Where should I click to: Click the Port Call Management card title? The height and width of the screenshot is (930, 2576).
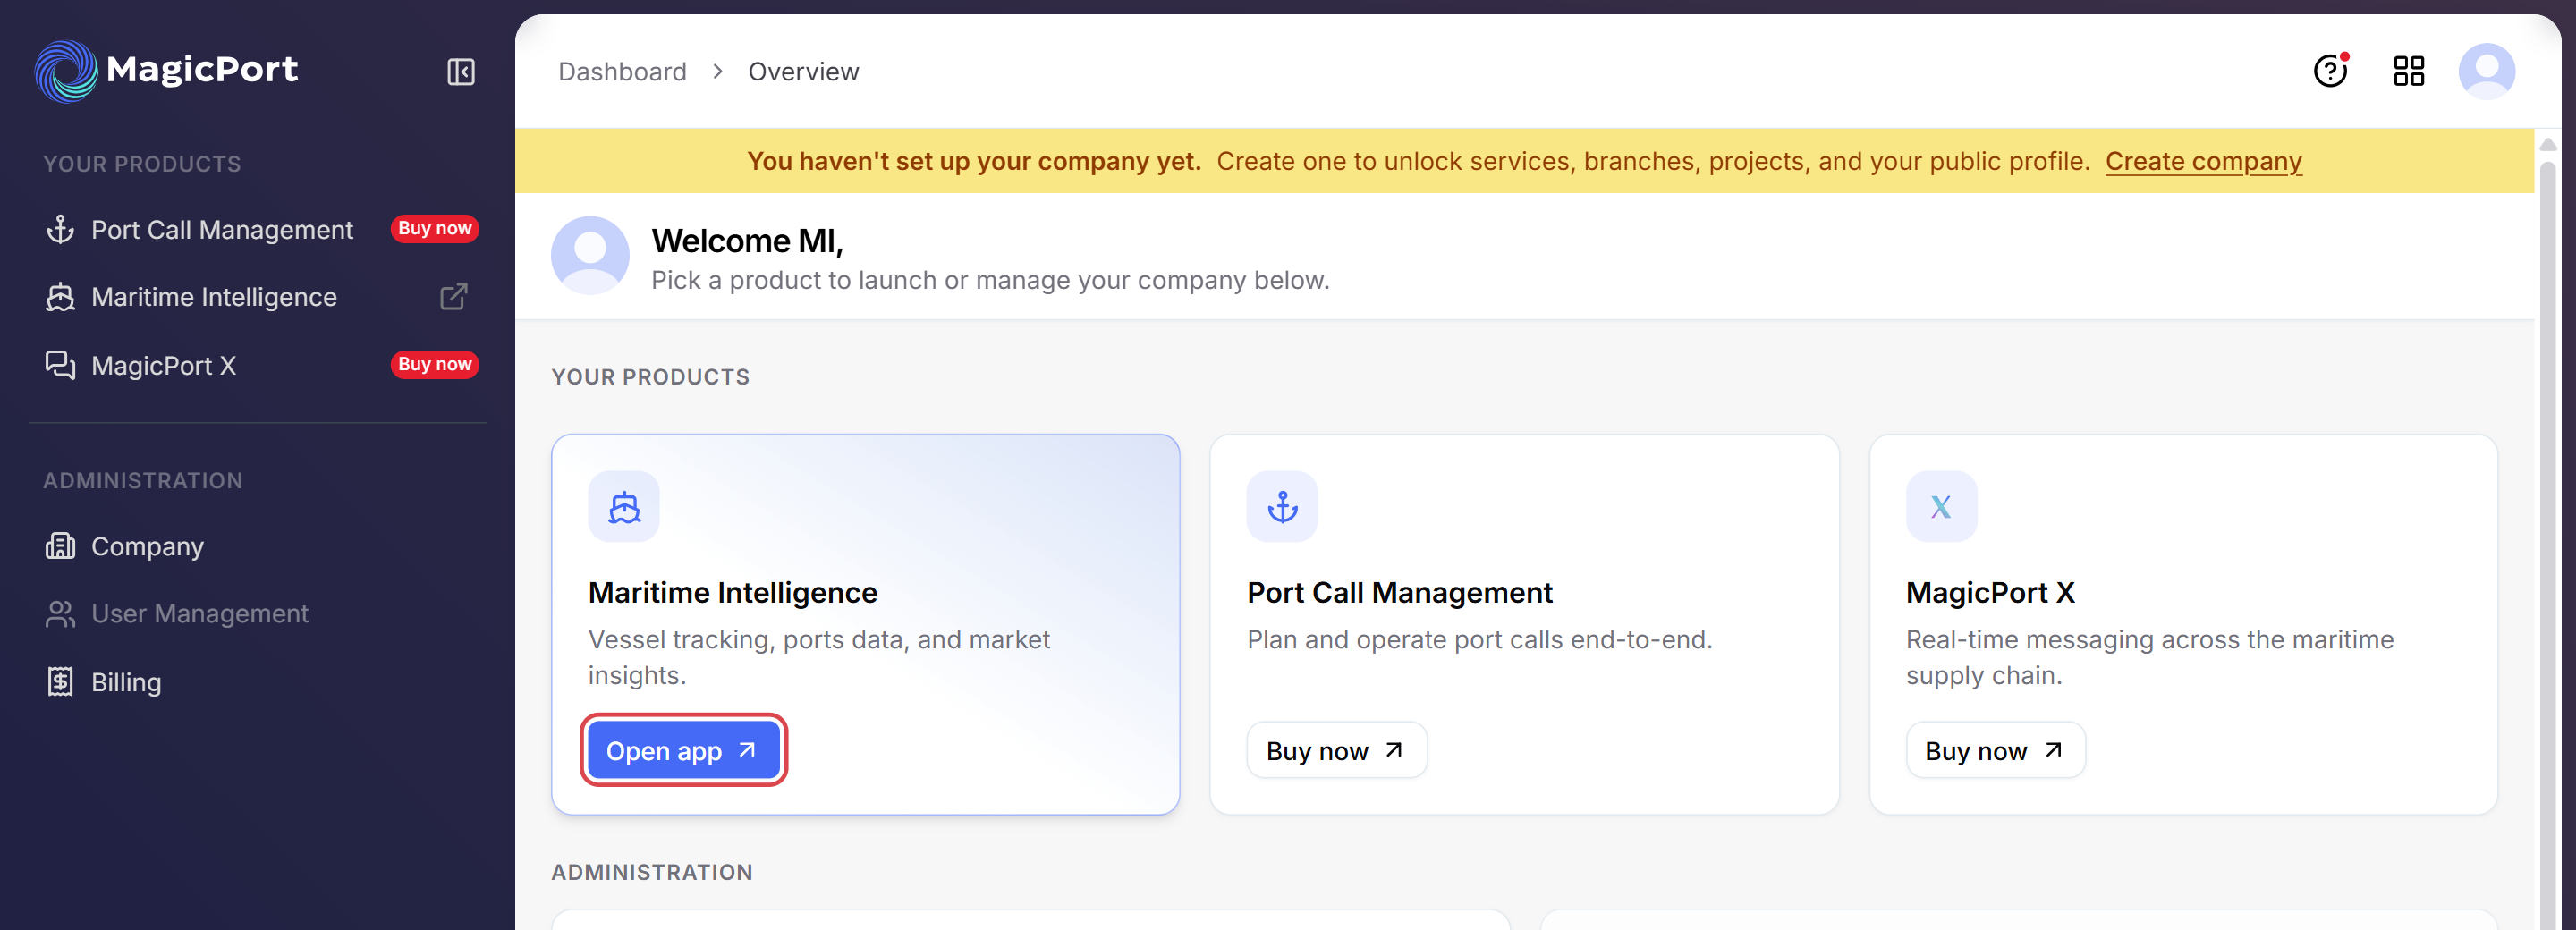click(1399, 593)
